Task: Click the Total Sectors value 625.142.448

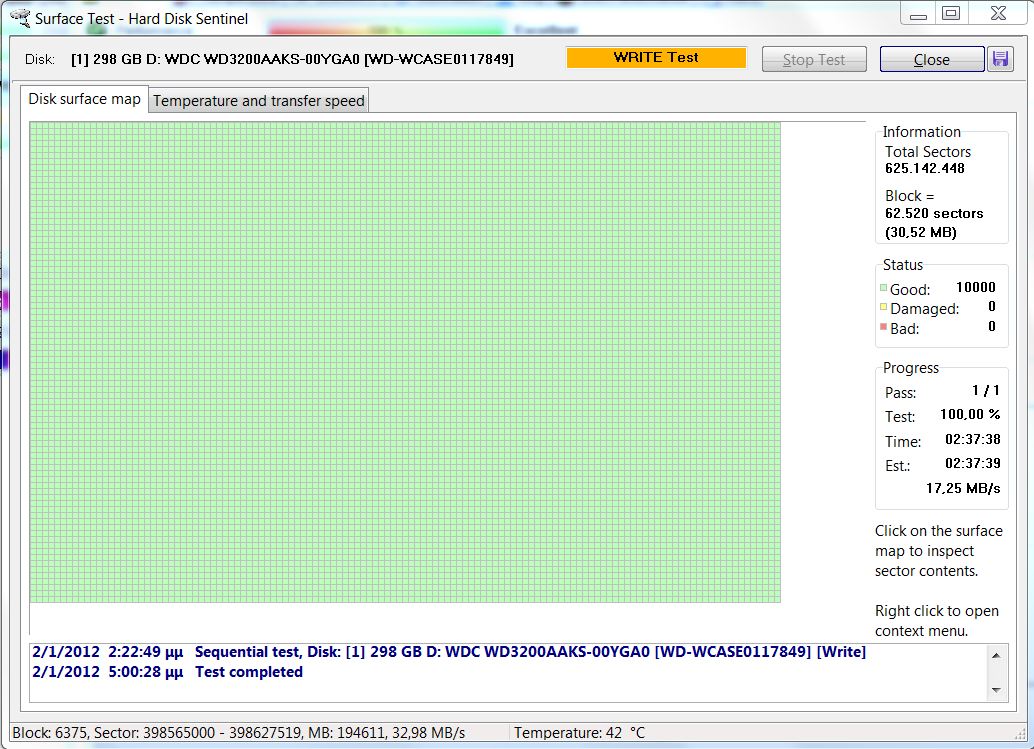Action: 925,168
